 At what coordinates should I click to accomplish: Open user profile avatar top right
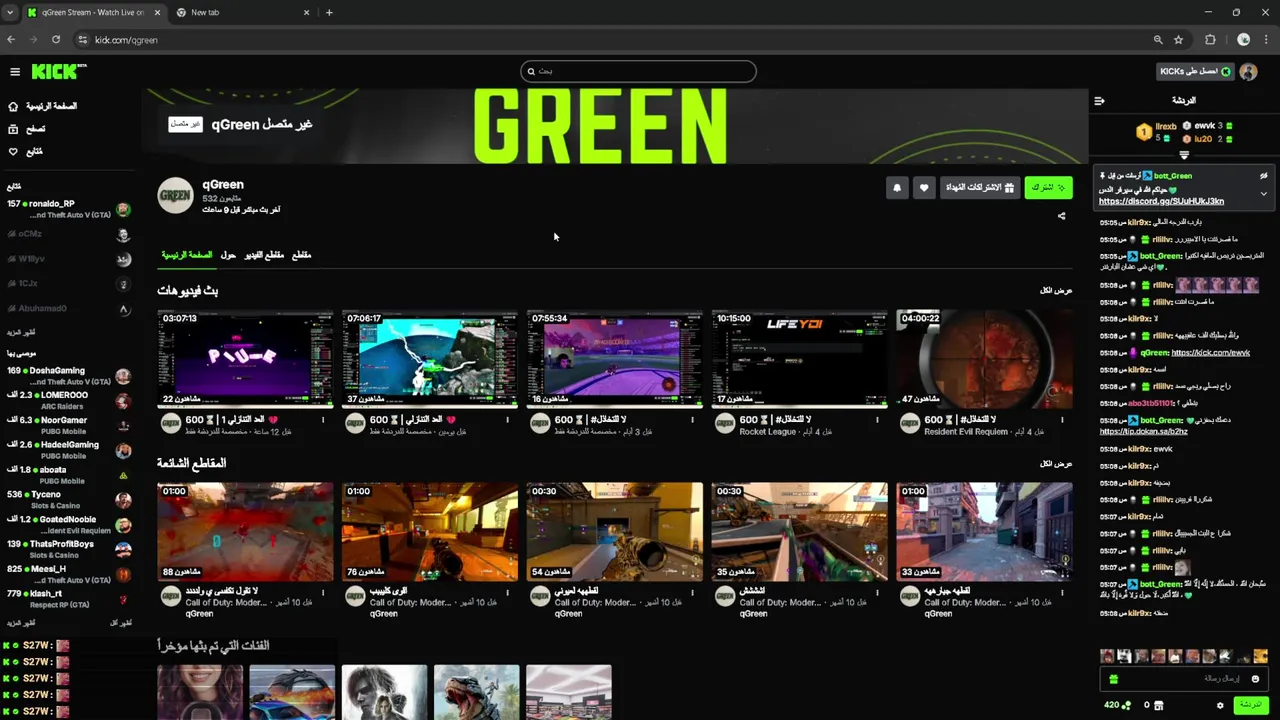pyautogui.click(x=1248, y=71)
